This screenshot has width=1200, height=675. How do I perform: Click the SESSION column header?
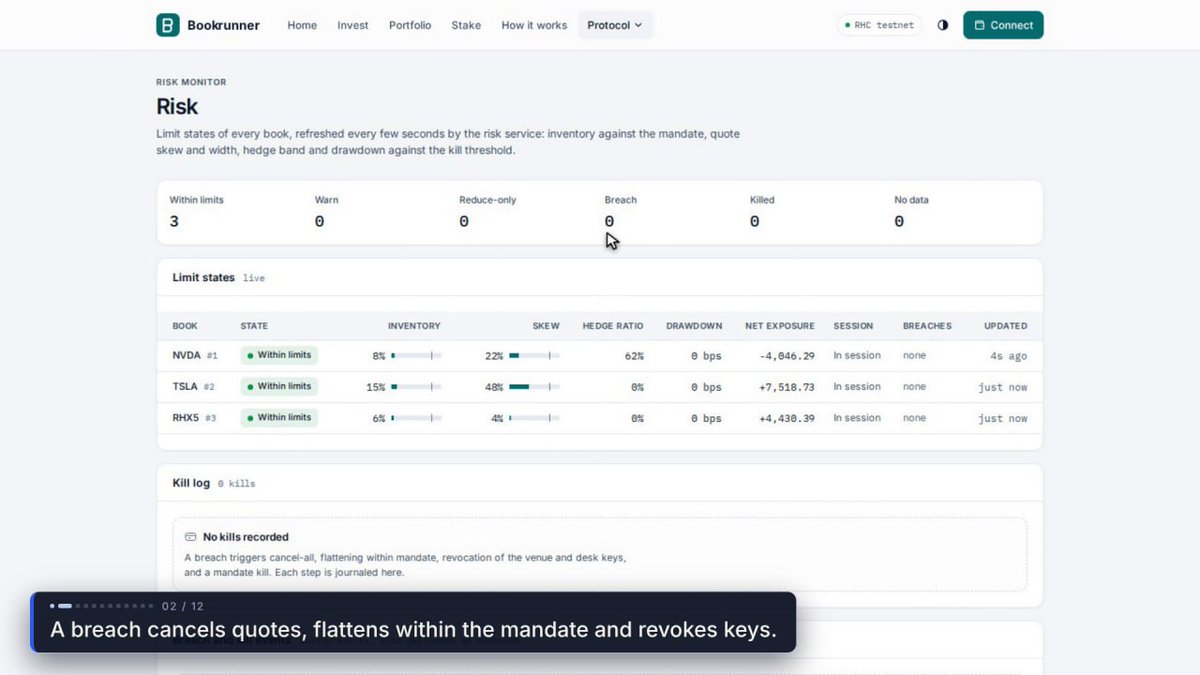click(853, 326)
